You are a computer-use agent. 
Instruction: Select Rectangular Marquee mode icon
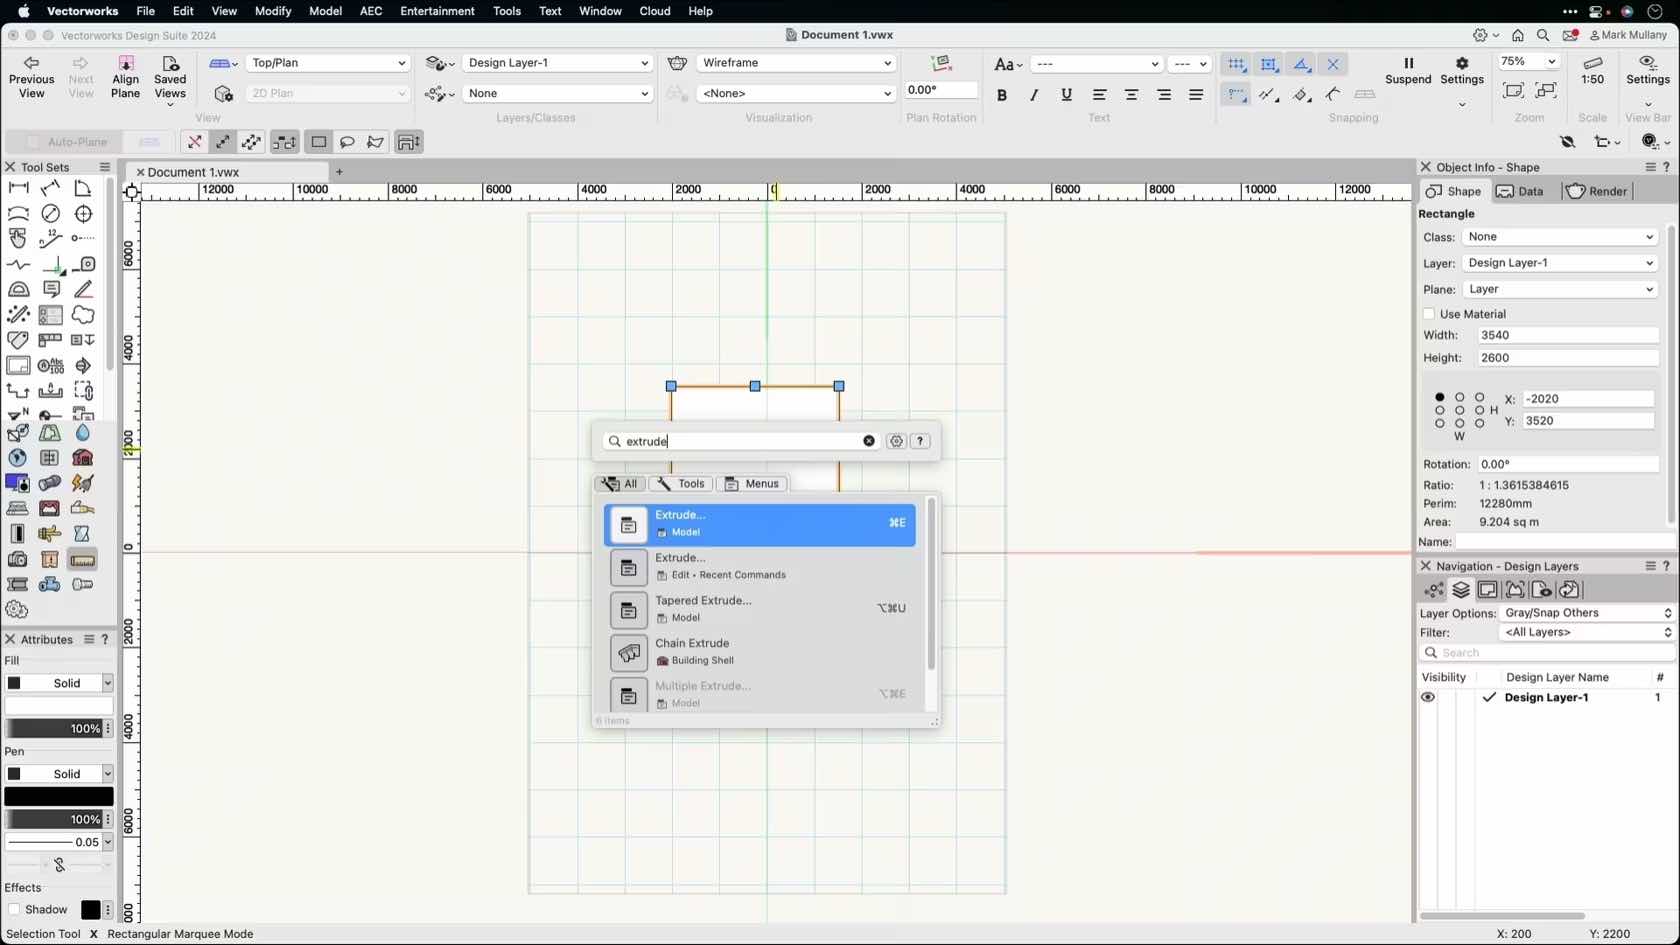click(x=319, y=142)
